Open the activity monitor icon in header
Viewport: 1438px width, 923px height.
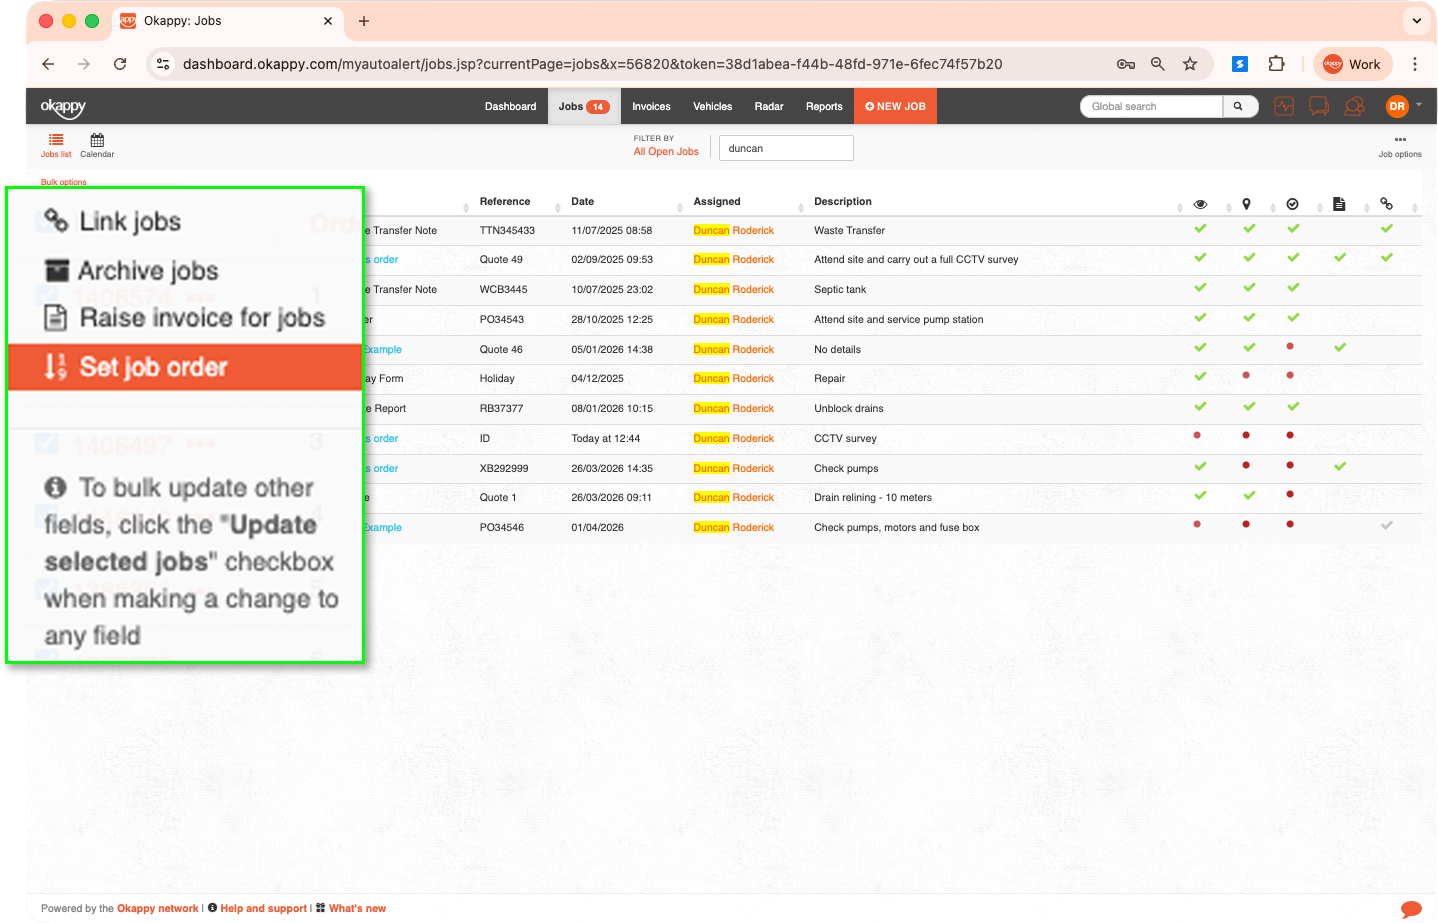[x=1284, y=106]
